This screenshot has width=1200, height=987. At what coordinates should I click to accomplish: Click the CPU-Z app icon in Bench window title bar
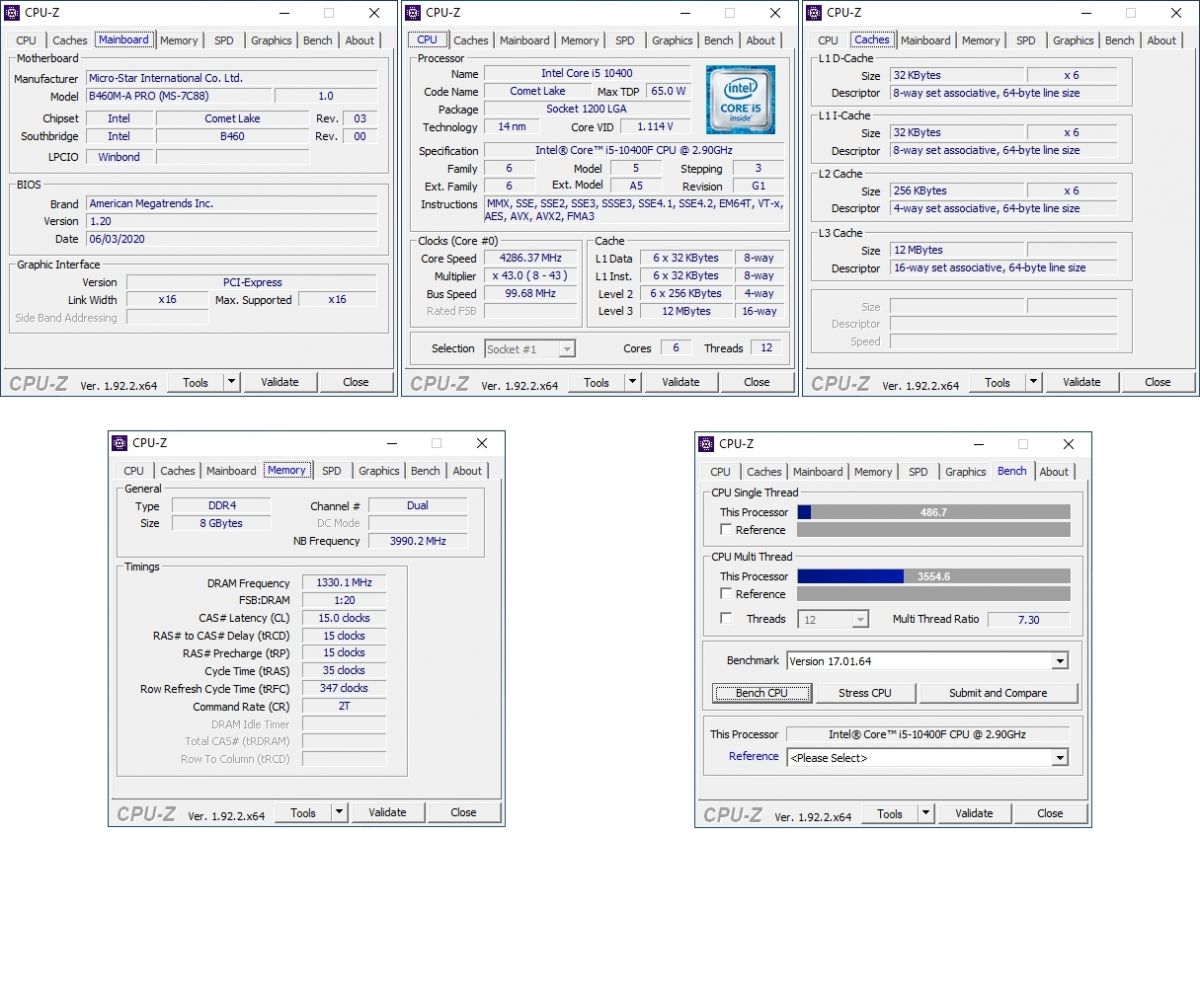(x=706, y=444)
